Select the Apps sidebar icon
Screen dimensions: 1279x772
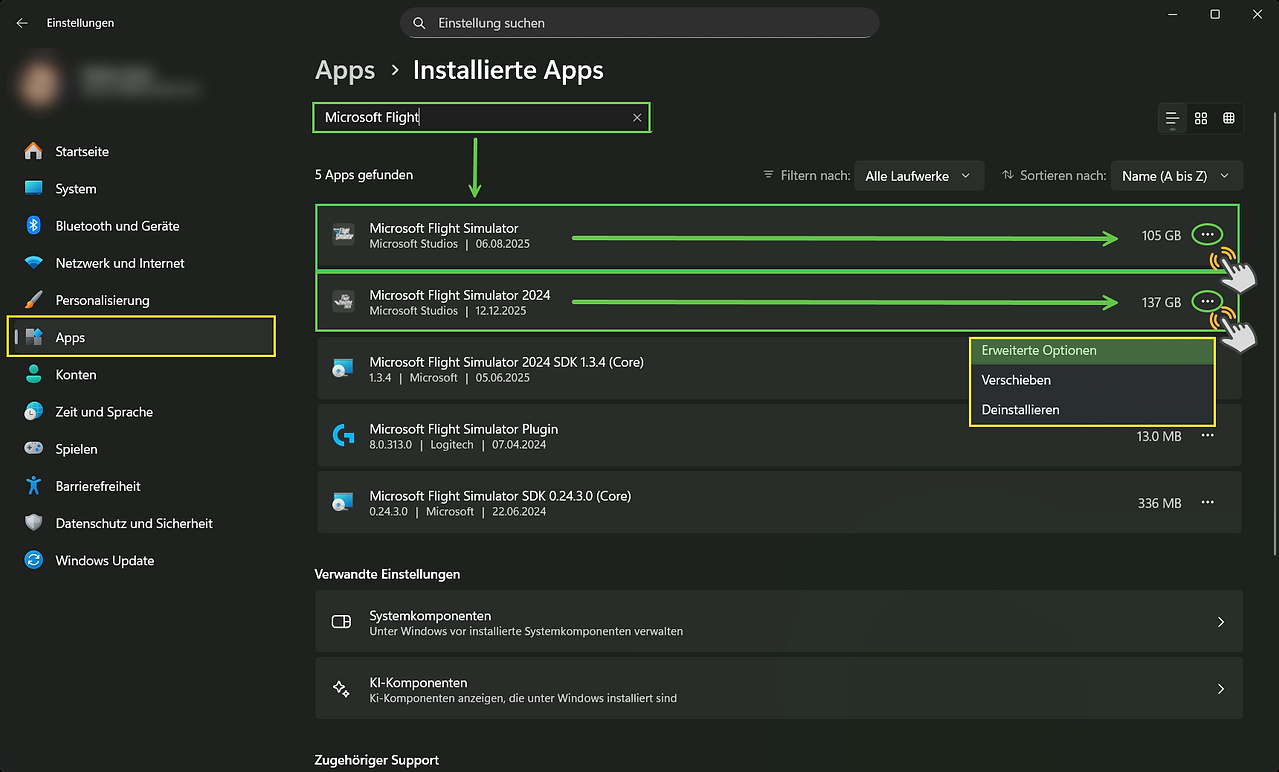[x=34, y=337]
